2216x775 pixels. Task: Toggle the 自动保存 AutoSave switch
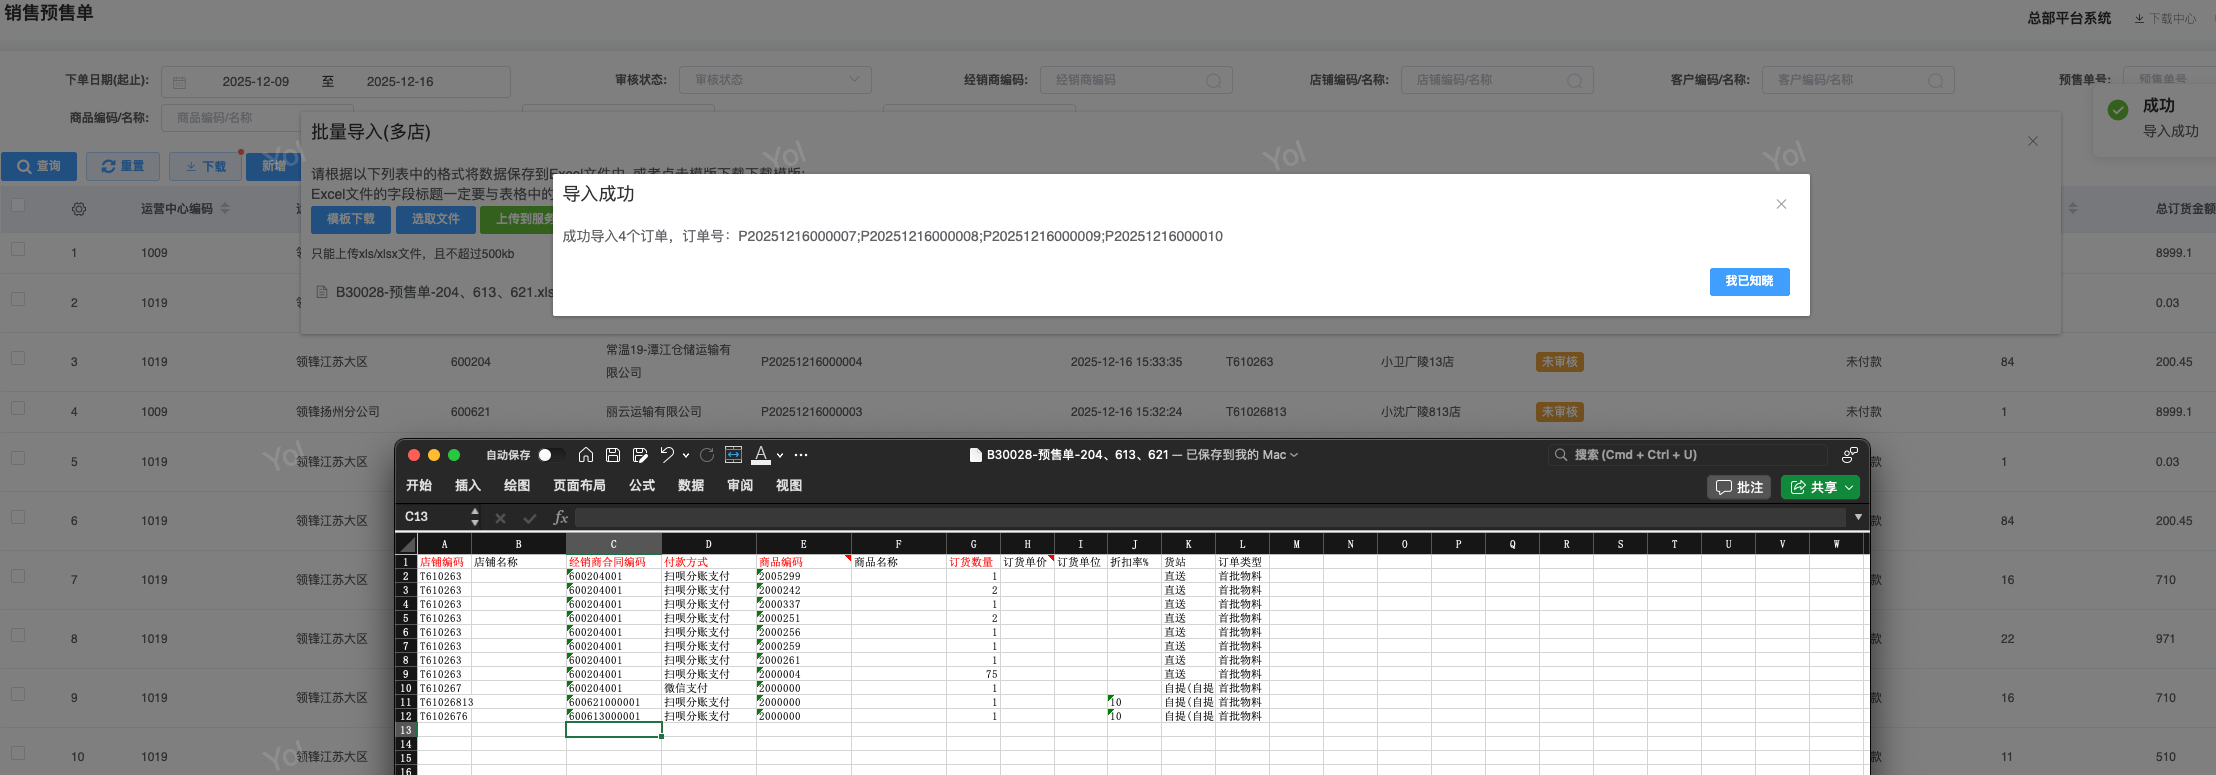pyautogui.click(x=549, y=455)
